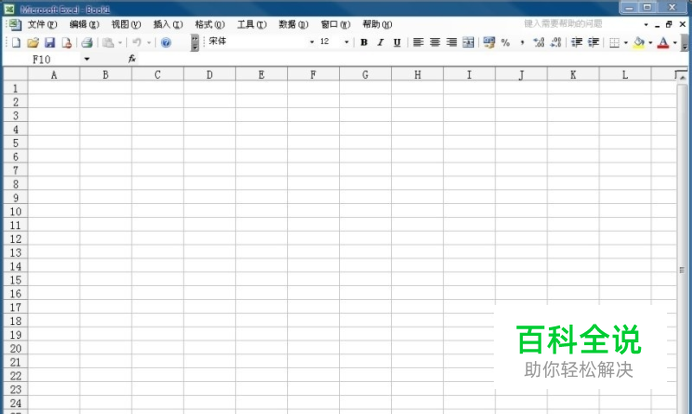Screen dimensions: 692x414
Task: Open the Name Box dropdown arrow
Action: [86, 59]
